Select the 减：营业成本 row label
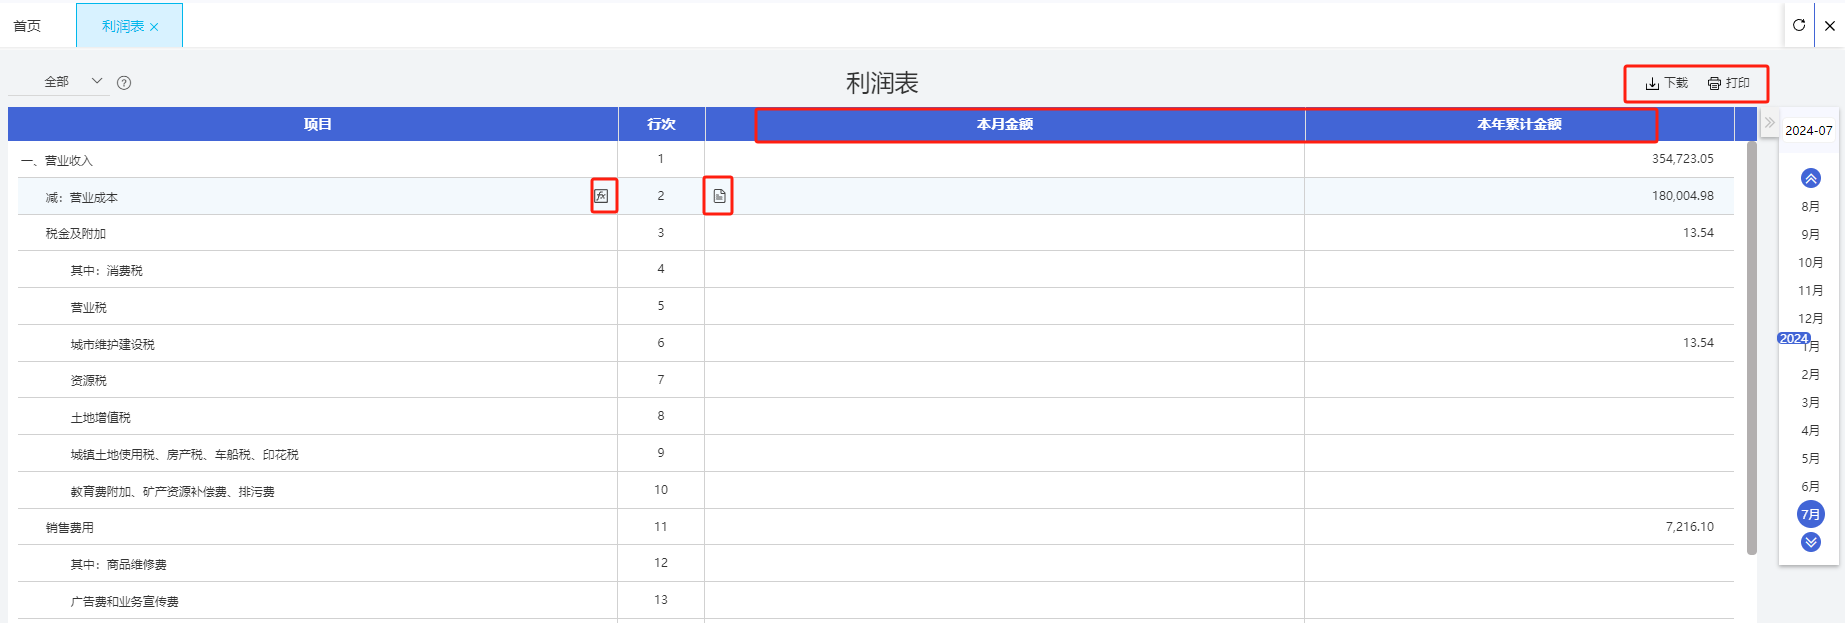The height and width of the screenshot is (623, 1845). tap(81, 197)
